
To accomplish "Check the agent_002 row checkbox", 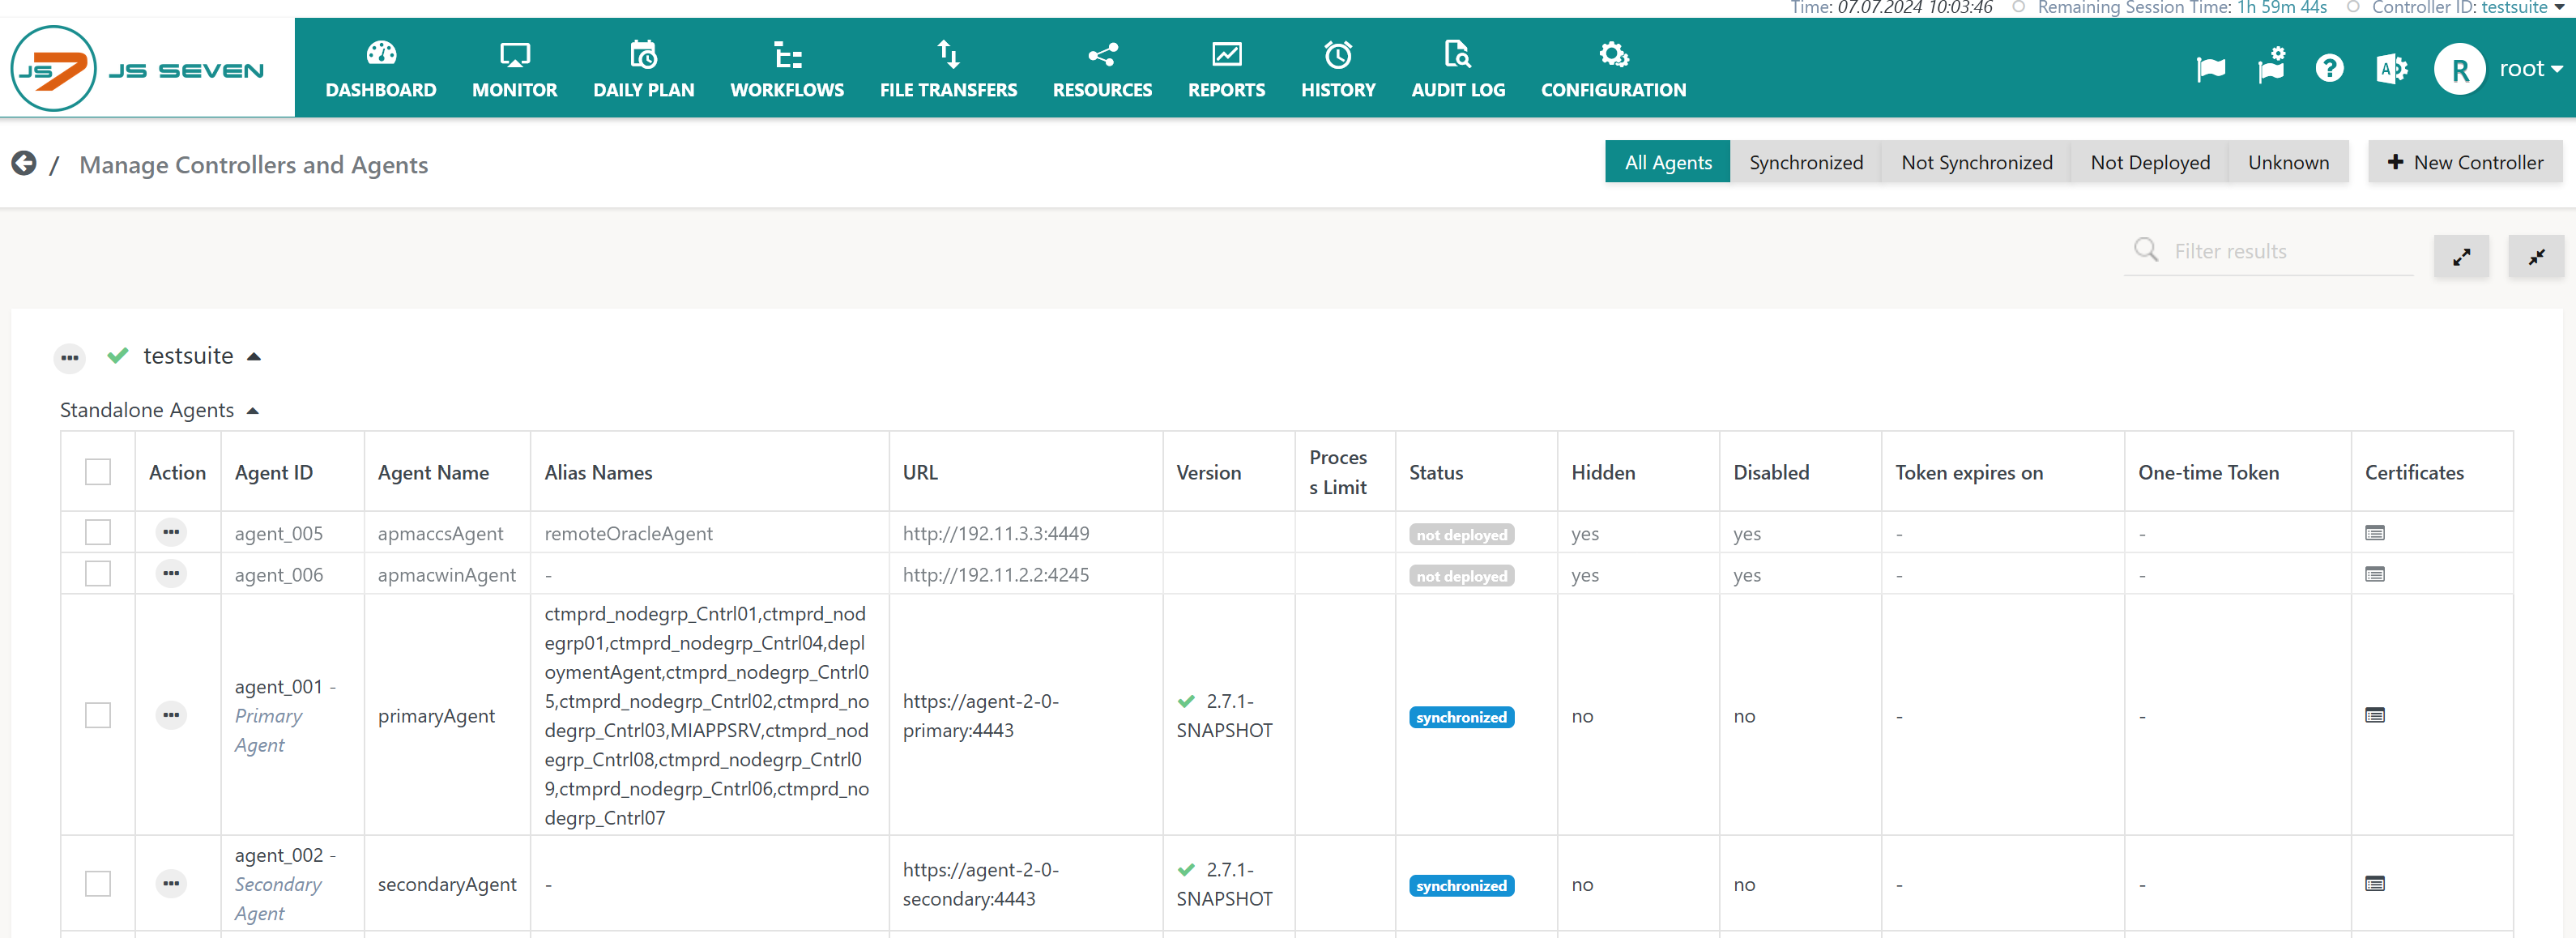I will coord(98,883).
